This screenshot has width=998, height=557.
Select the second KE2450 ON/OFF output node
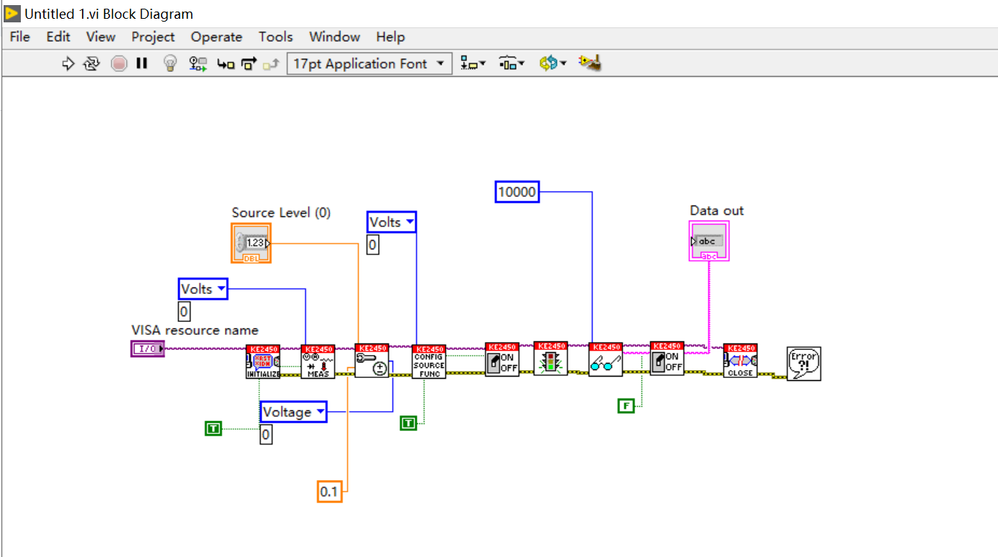click(667, 358)
